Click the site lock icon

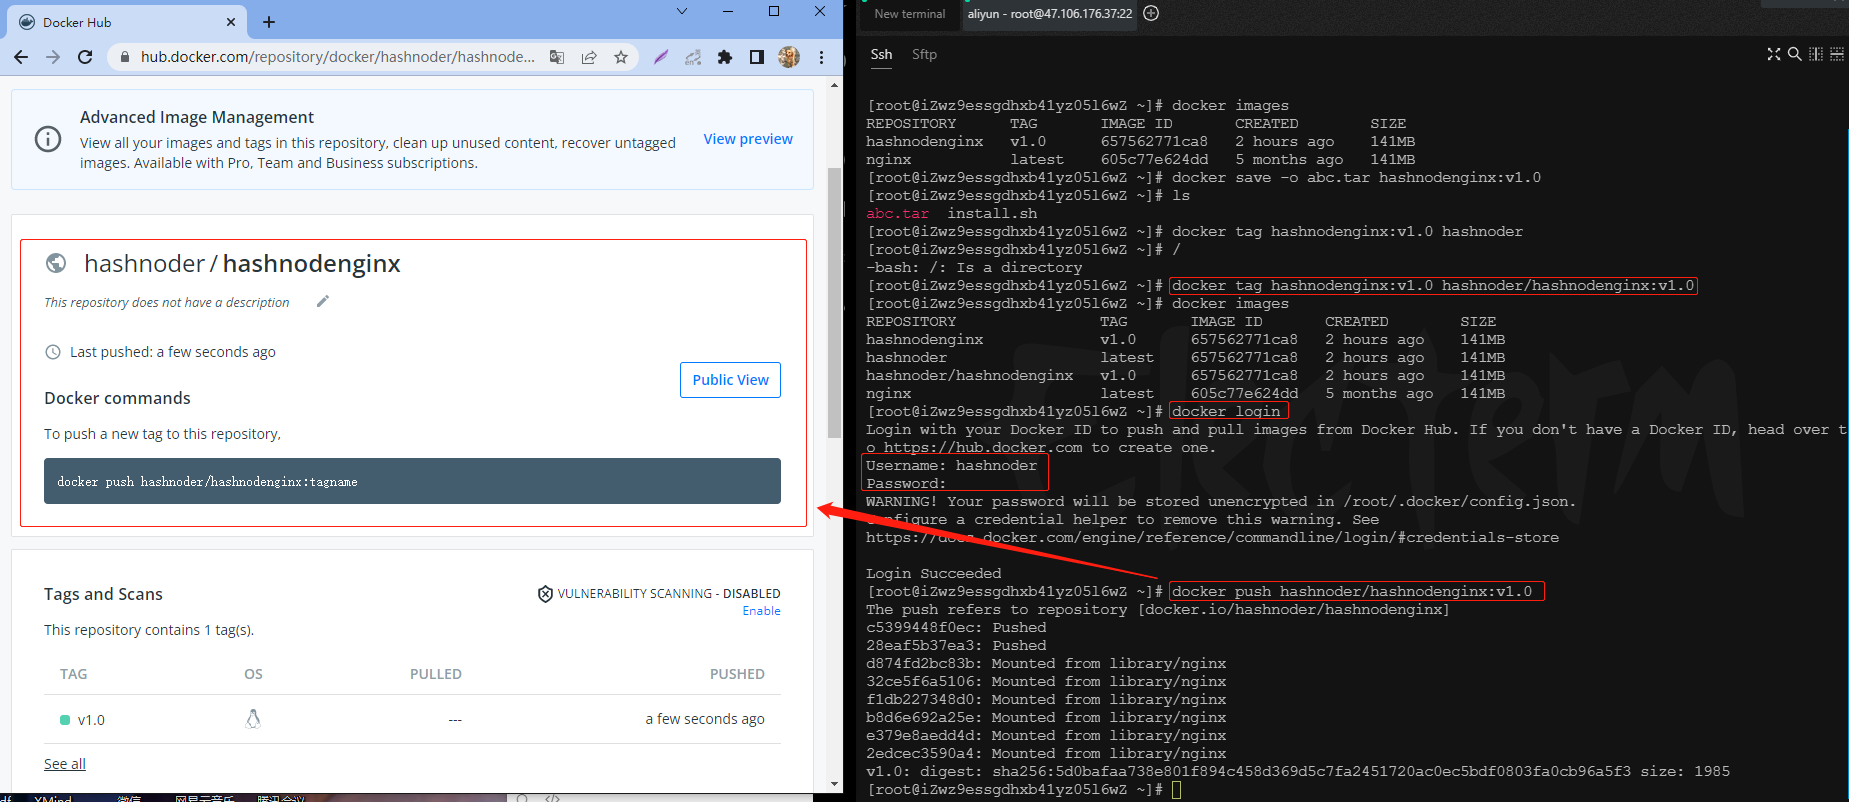coord(125,57)
